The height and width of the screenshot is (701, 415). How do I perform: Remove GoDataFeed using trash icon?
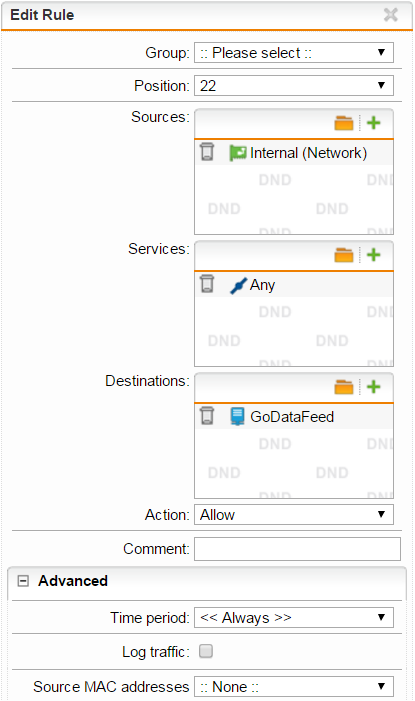(x=207, y=416)
